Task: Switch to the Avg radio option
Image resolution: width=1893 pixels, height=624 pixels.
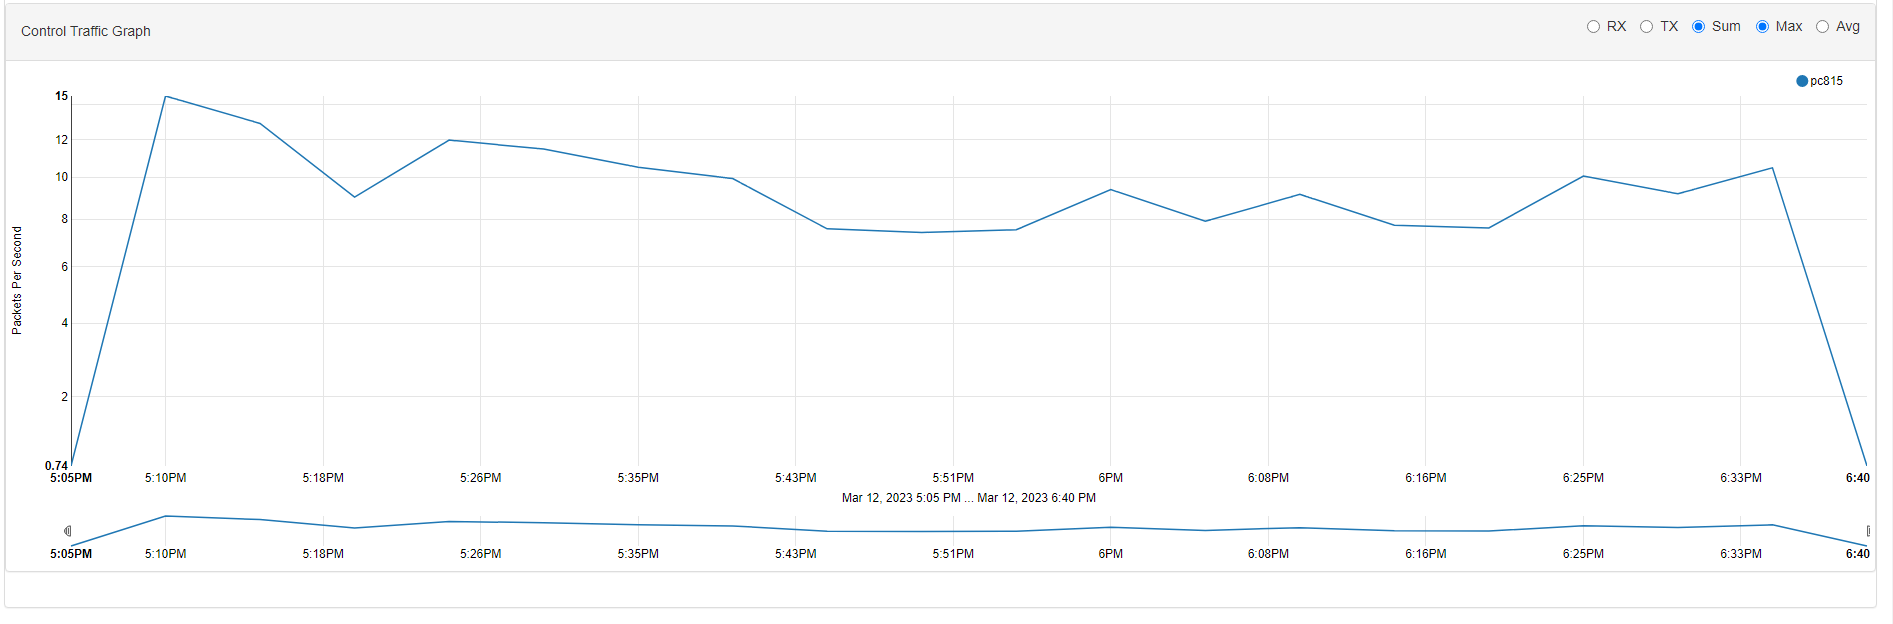Action: pyautogui.click(x=1822, y=27)
